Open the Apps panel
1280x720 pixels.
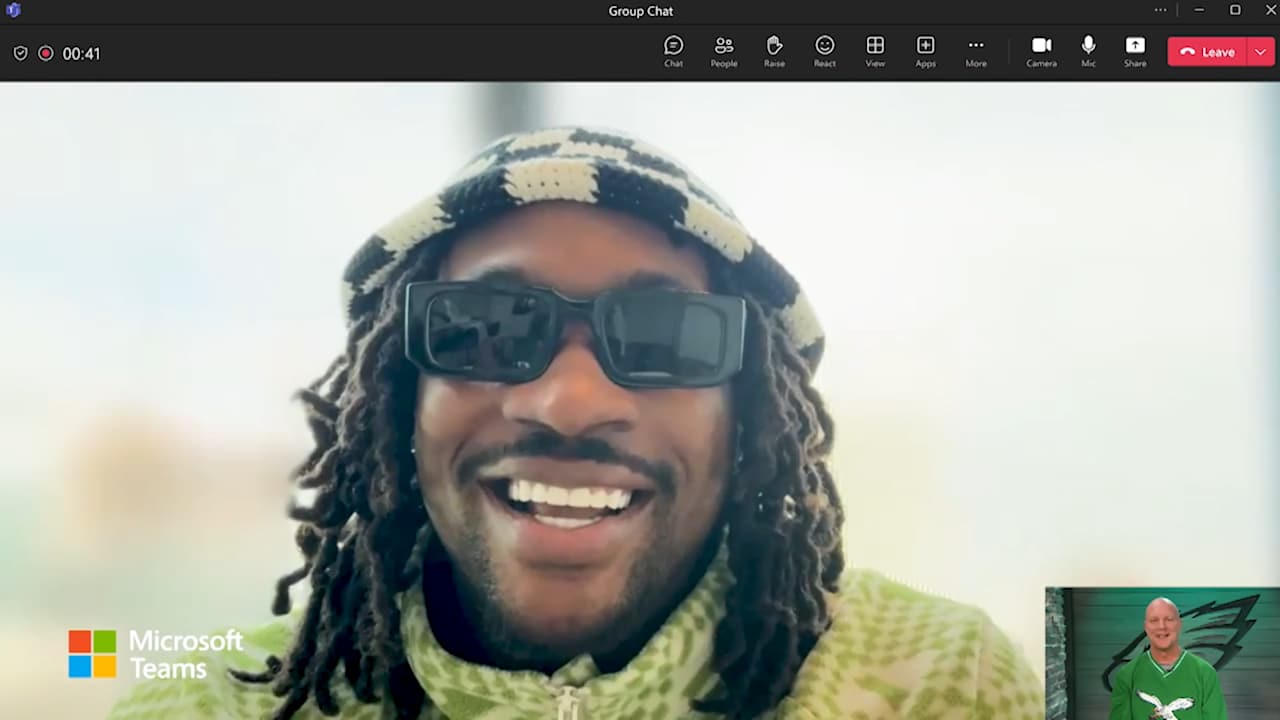point(926,51)
